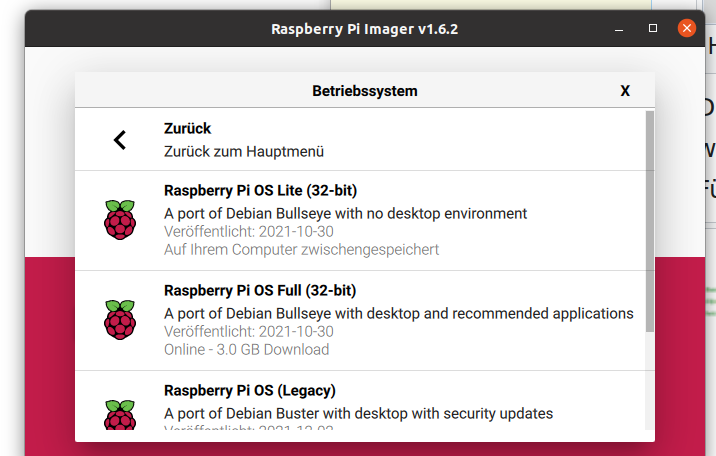Choose Raspberry Pi OS Full (32-bit) title
The height and width of the screenshot is (456, 716).
tap(260, 290)
